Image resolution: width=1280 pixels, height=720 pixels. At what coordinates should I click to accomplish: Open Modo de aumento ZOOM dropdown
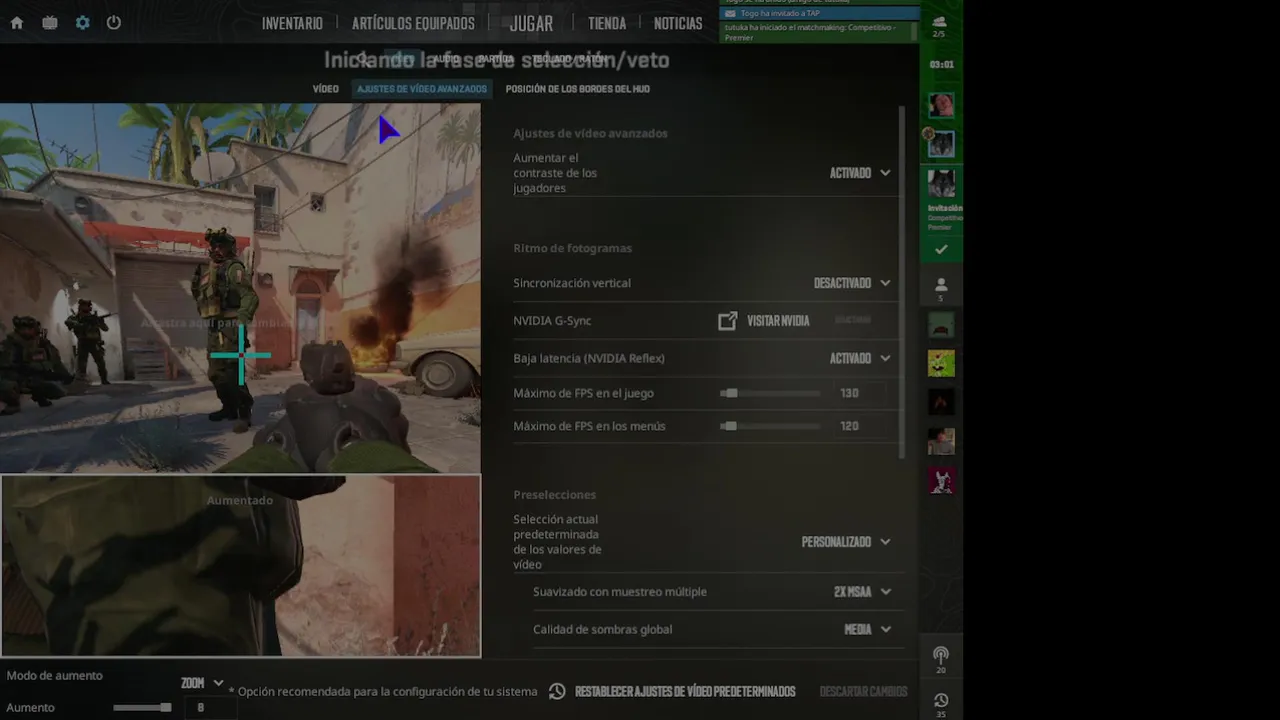(x=202, y=683)
